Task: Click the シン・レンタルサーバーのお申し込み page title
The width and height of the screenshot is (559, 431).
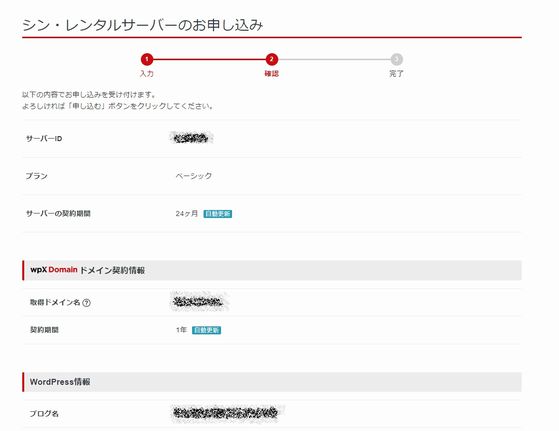Action: [143, 25]
